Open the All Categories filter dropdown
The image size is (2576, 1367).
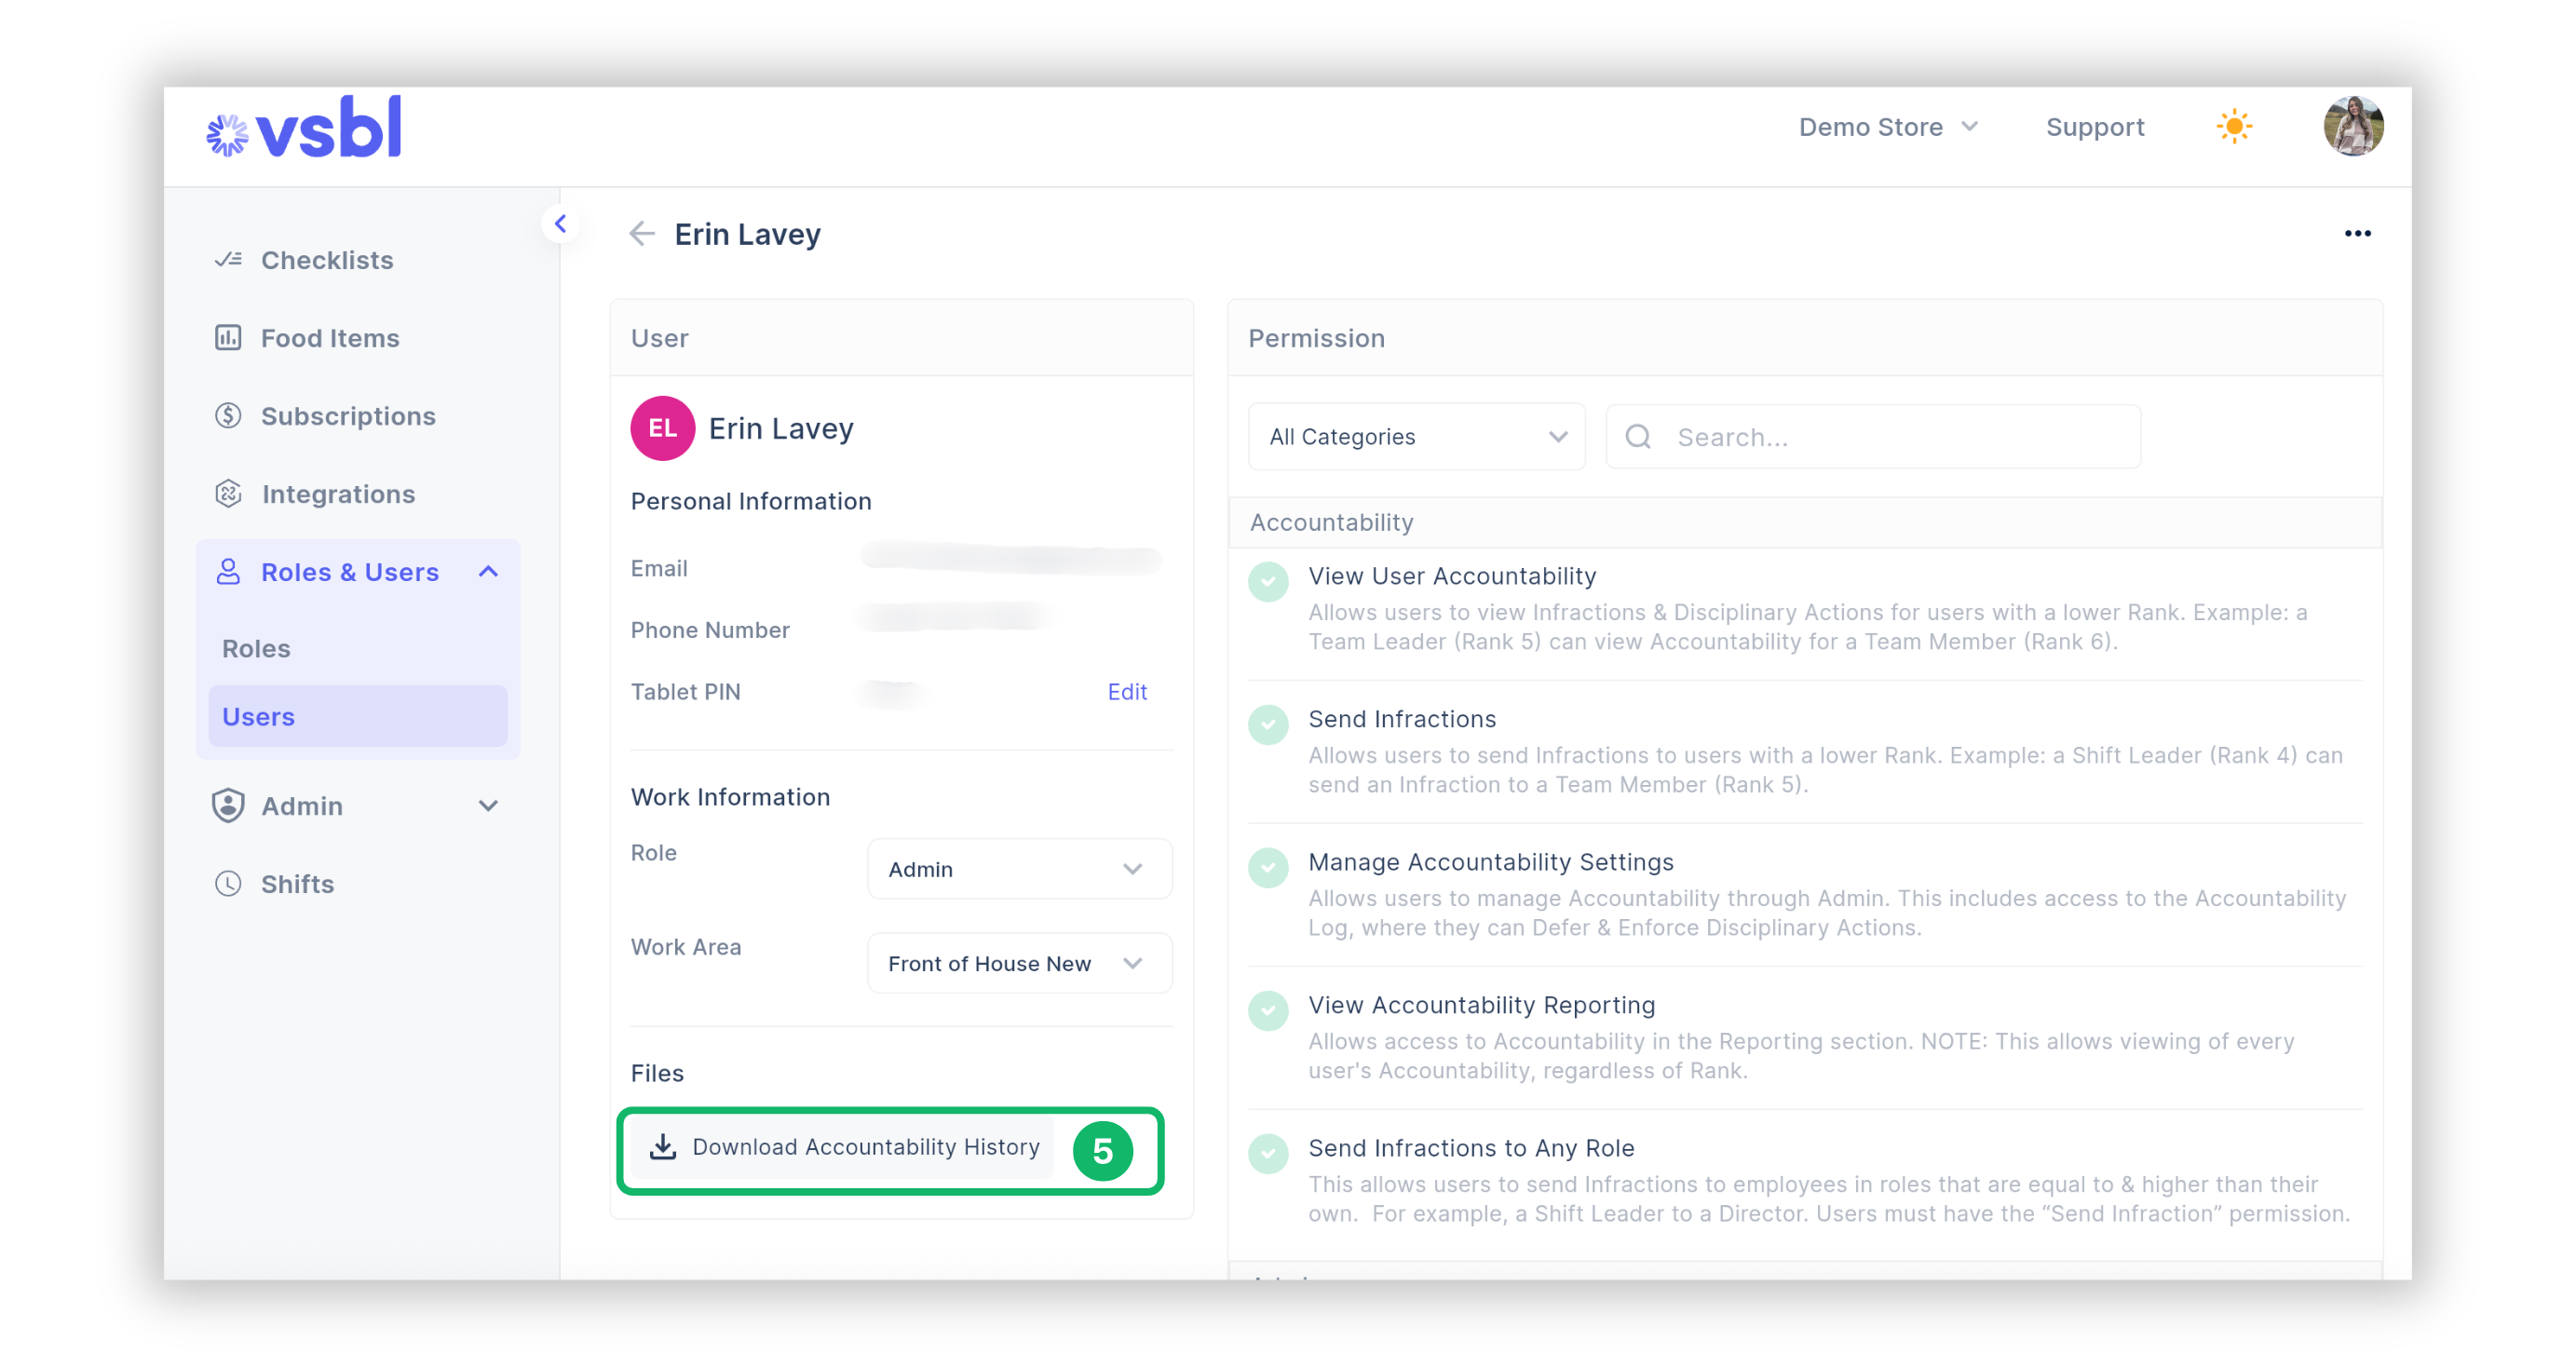click(x=1416, y=437)
